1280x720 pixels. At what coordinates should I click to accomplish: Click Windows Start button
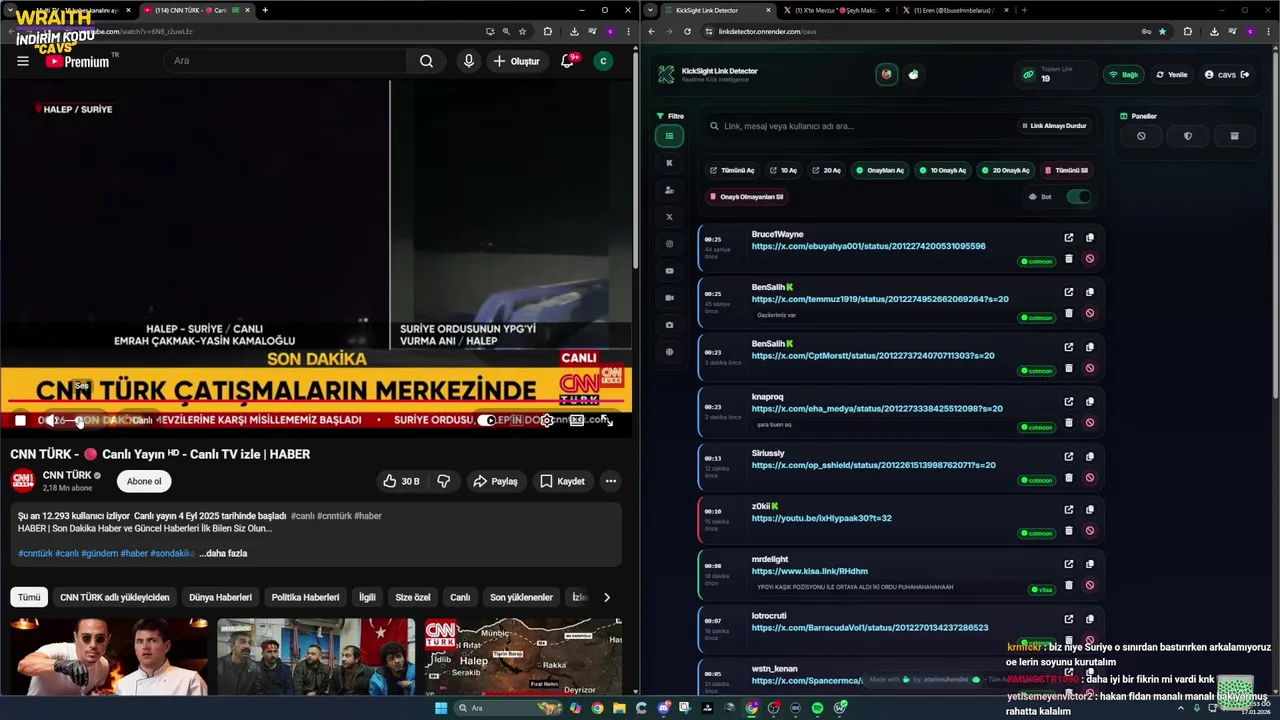441,708
